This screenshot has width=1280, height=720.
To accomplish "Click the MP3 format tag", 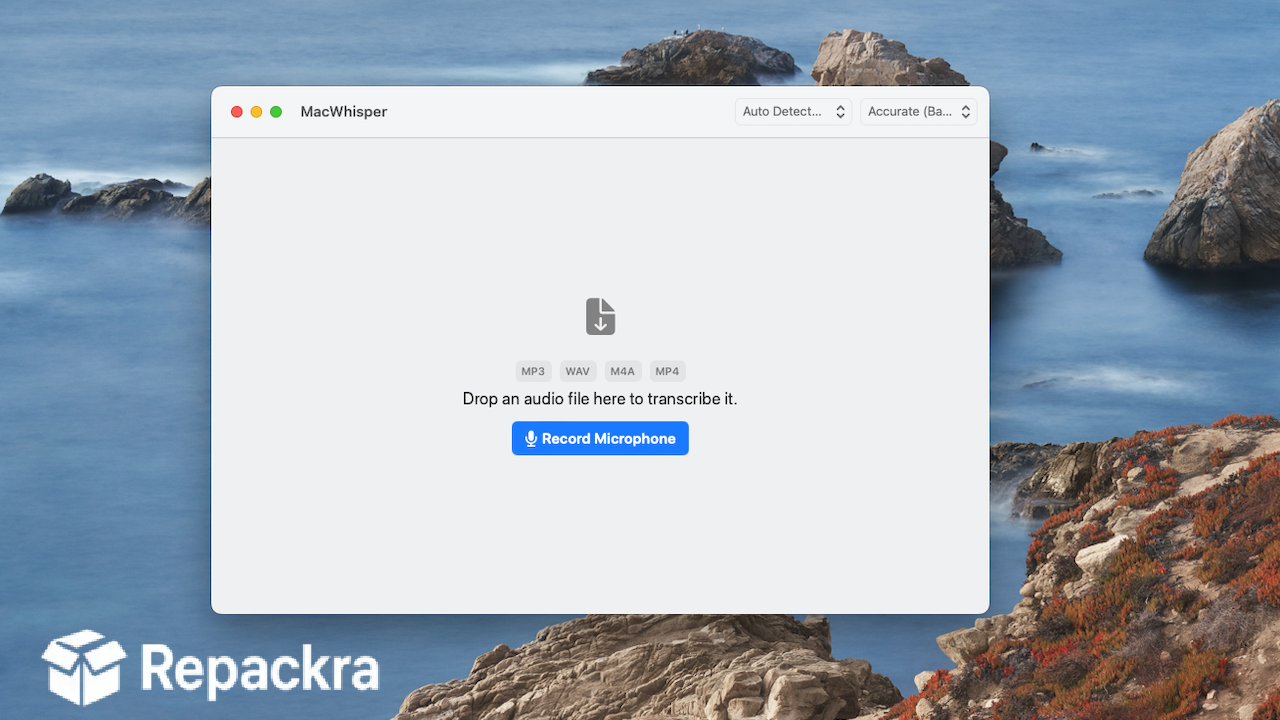I will [x=533, y=371].
